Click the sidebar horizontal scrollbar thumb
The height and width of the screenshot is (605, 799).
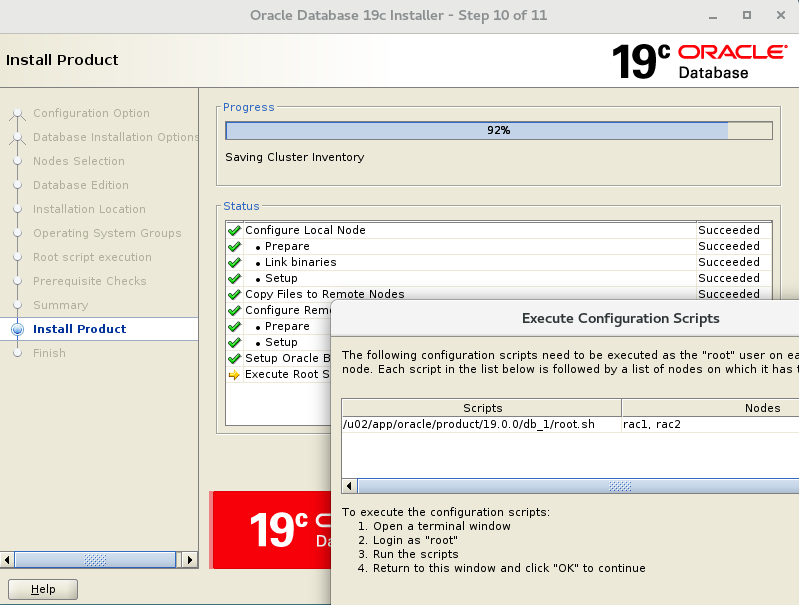click(x=95, y=560)
